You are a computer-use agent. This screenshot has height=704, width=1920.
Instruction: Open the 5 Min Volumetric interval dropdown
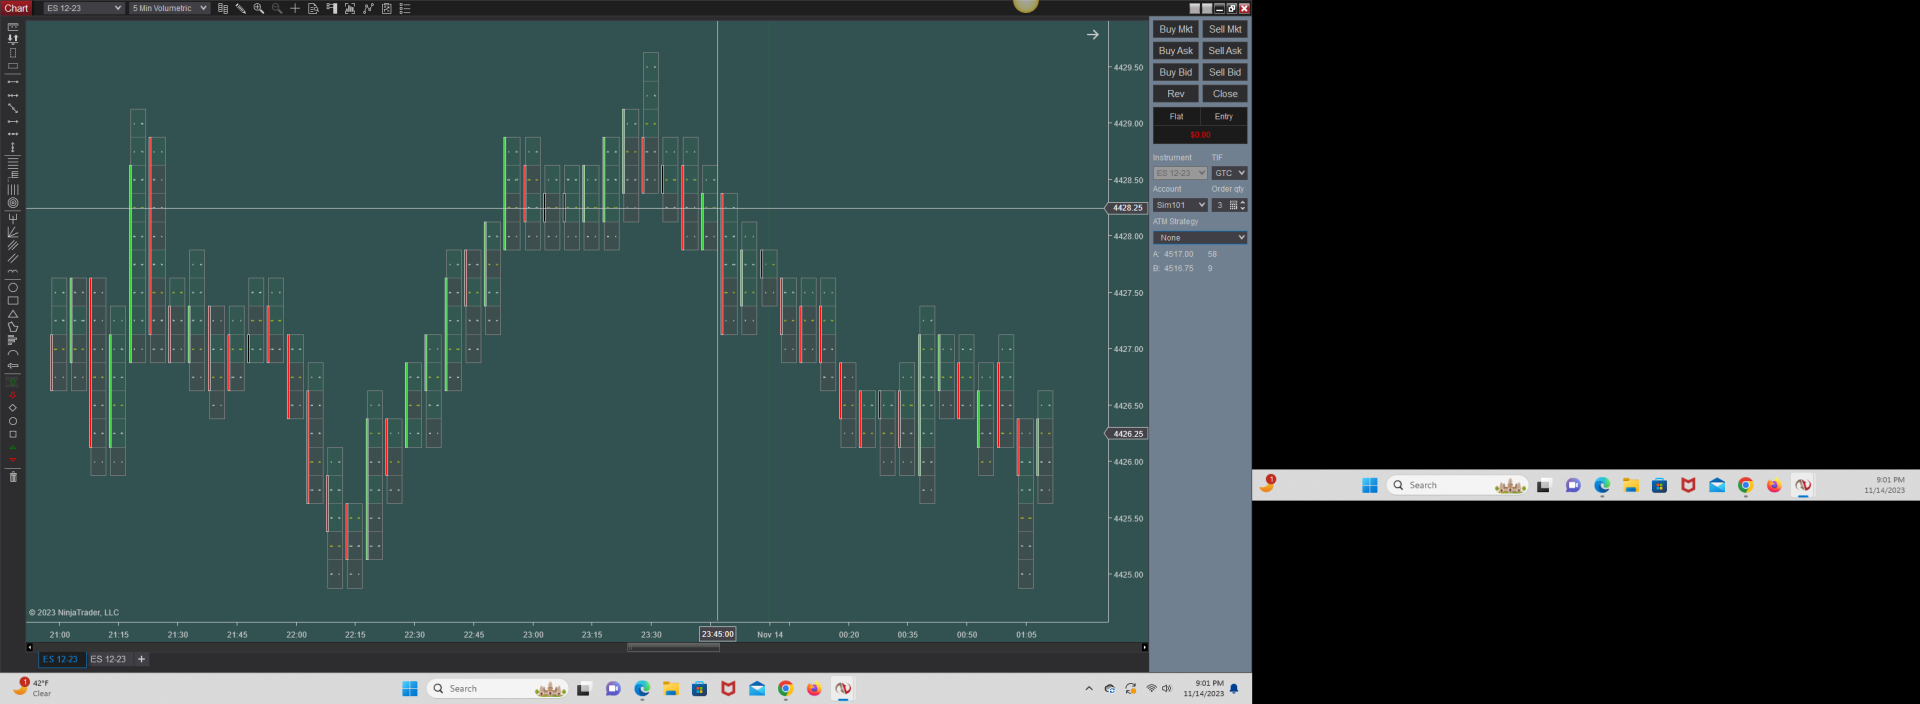(169, 8)
